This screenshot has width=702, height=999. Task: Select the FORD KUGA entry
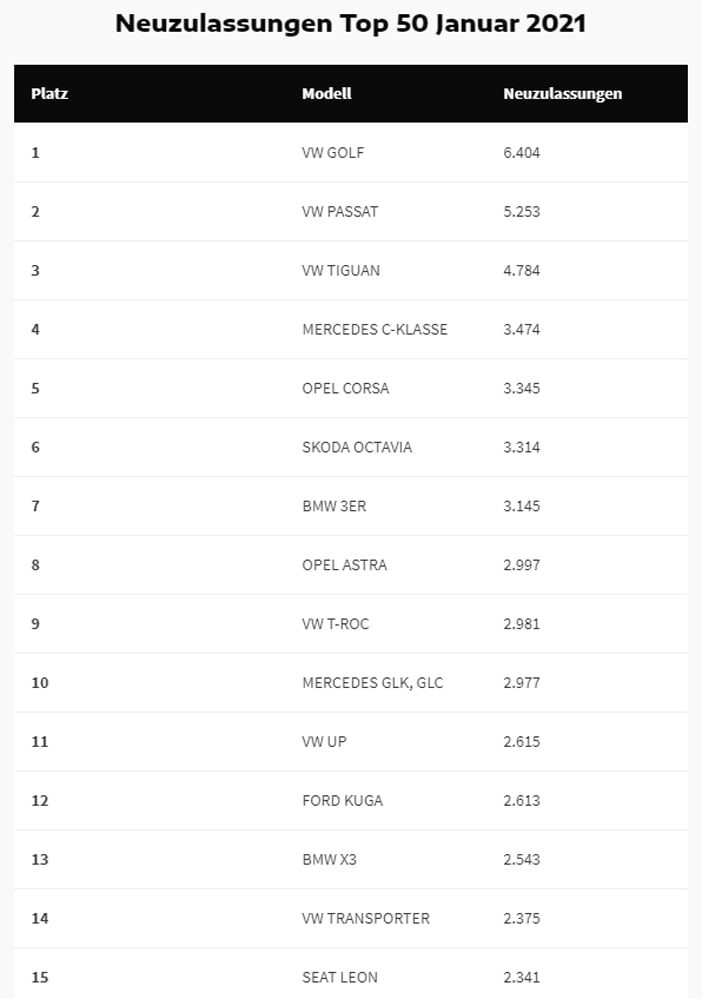[342, 801]
